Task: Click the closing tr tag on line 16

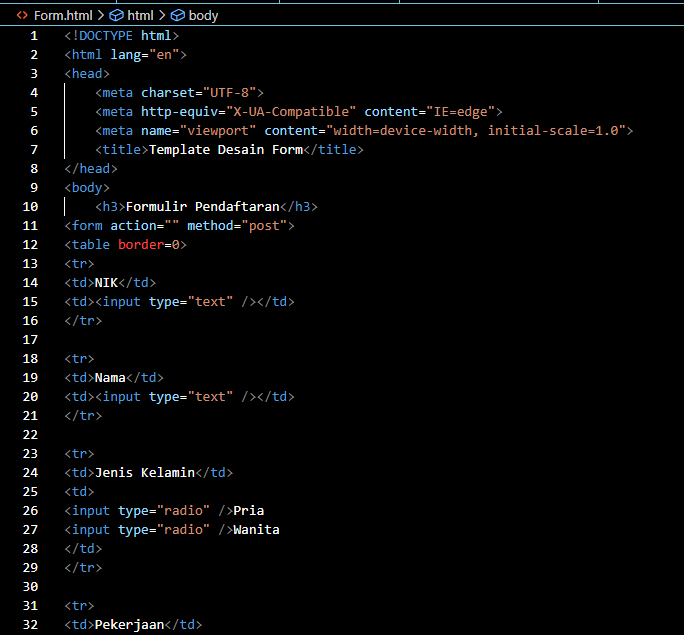Action: [83, 321]
